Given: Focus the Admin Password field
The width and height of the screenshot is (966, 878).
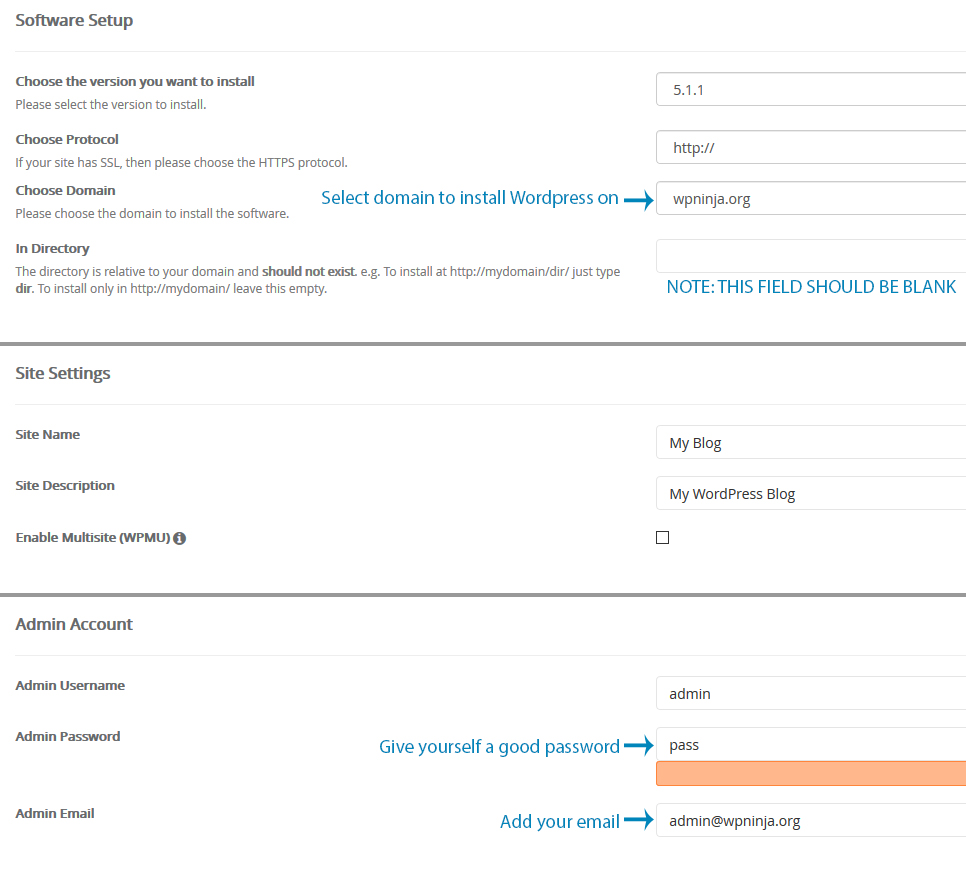Looking at the screenshot, I should [810, 745].
